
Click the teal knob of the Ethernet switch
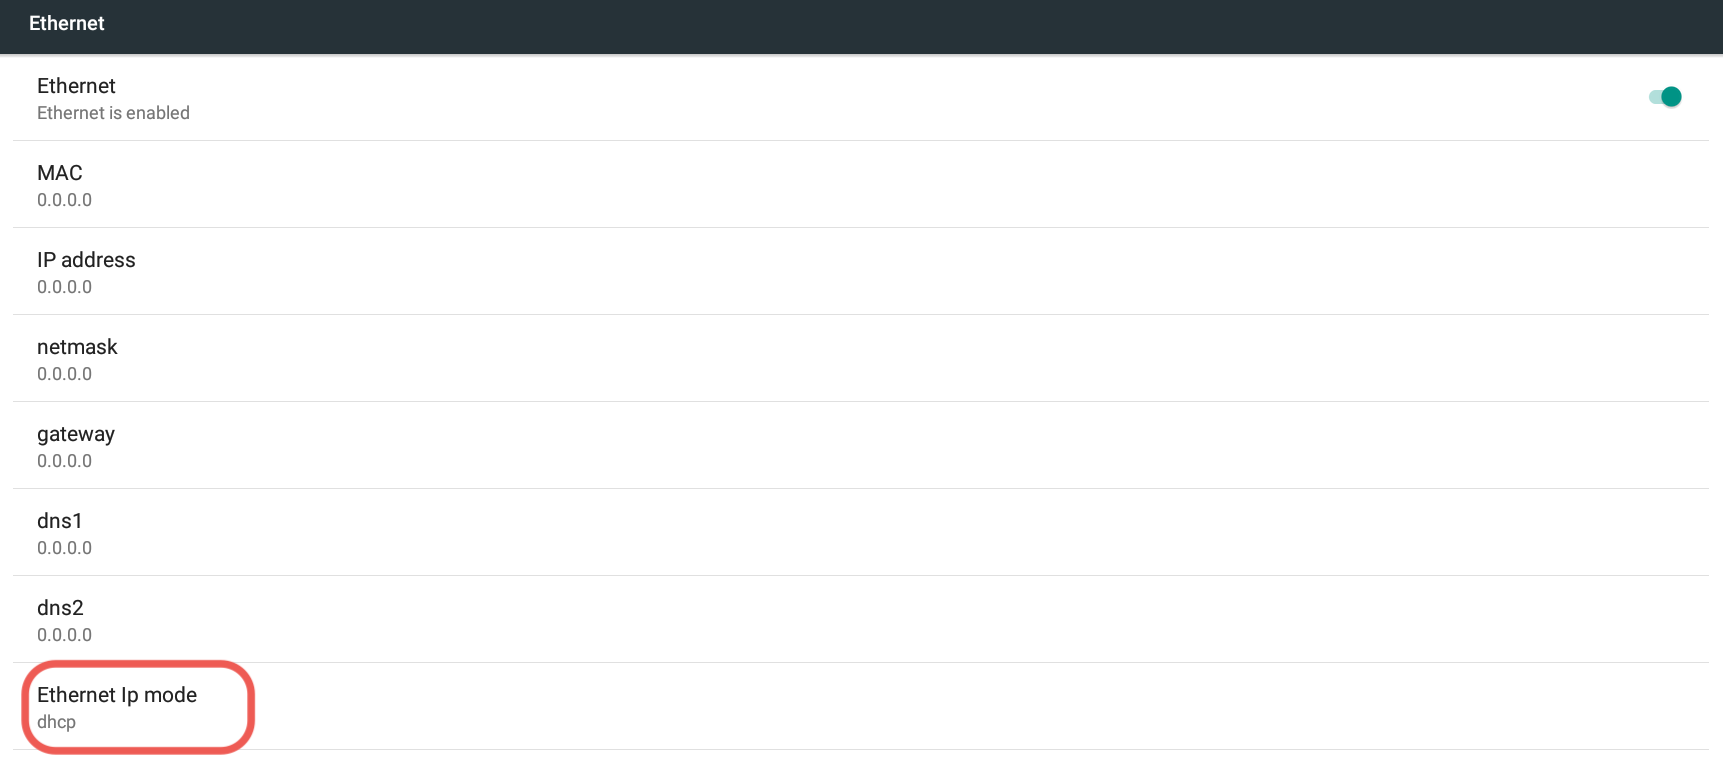click(x=1671, y=97)
